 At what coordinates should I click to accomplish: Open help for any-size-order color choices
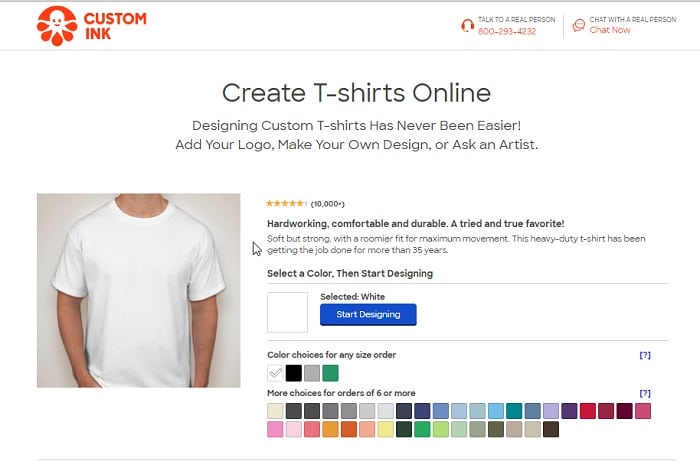pyautogui.click(x=645, y=355)
